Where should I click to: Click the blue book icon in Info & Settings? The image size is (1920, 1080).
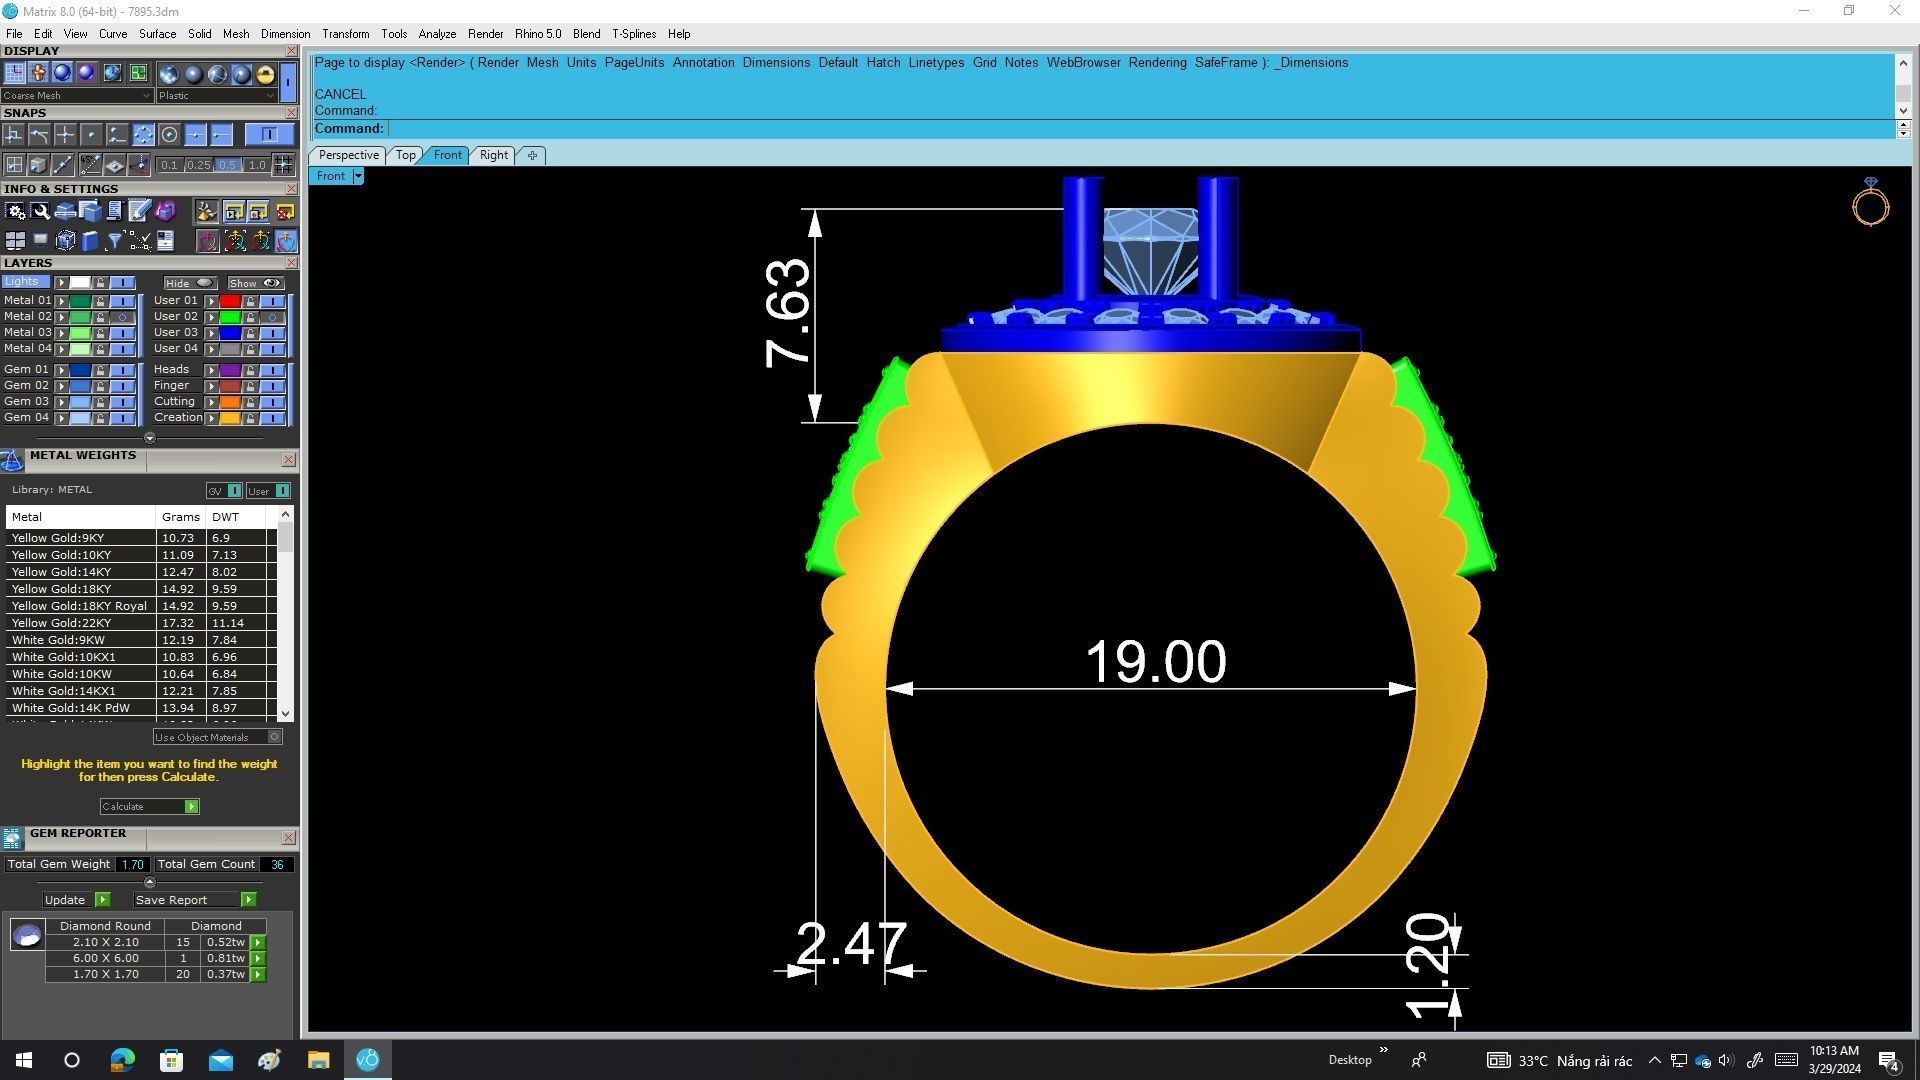pyautogui.click(x=90, y=241)
